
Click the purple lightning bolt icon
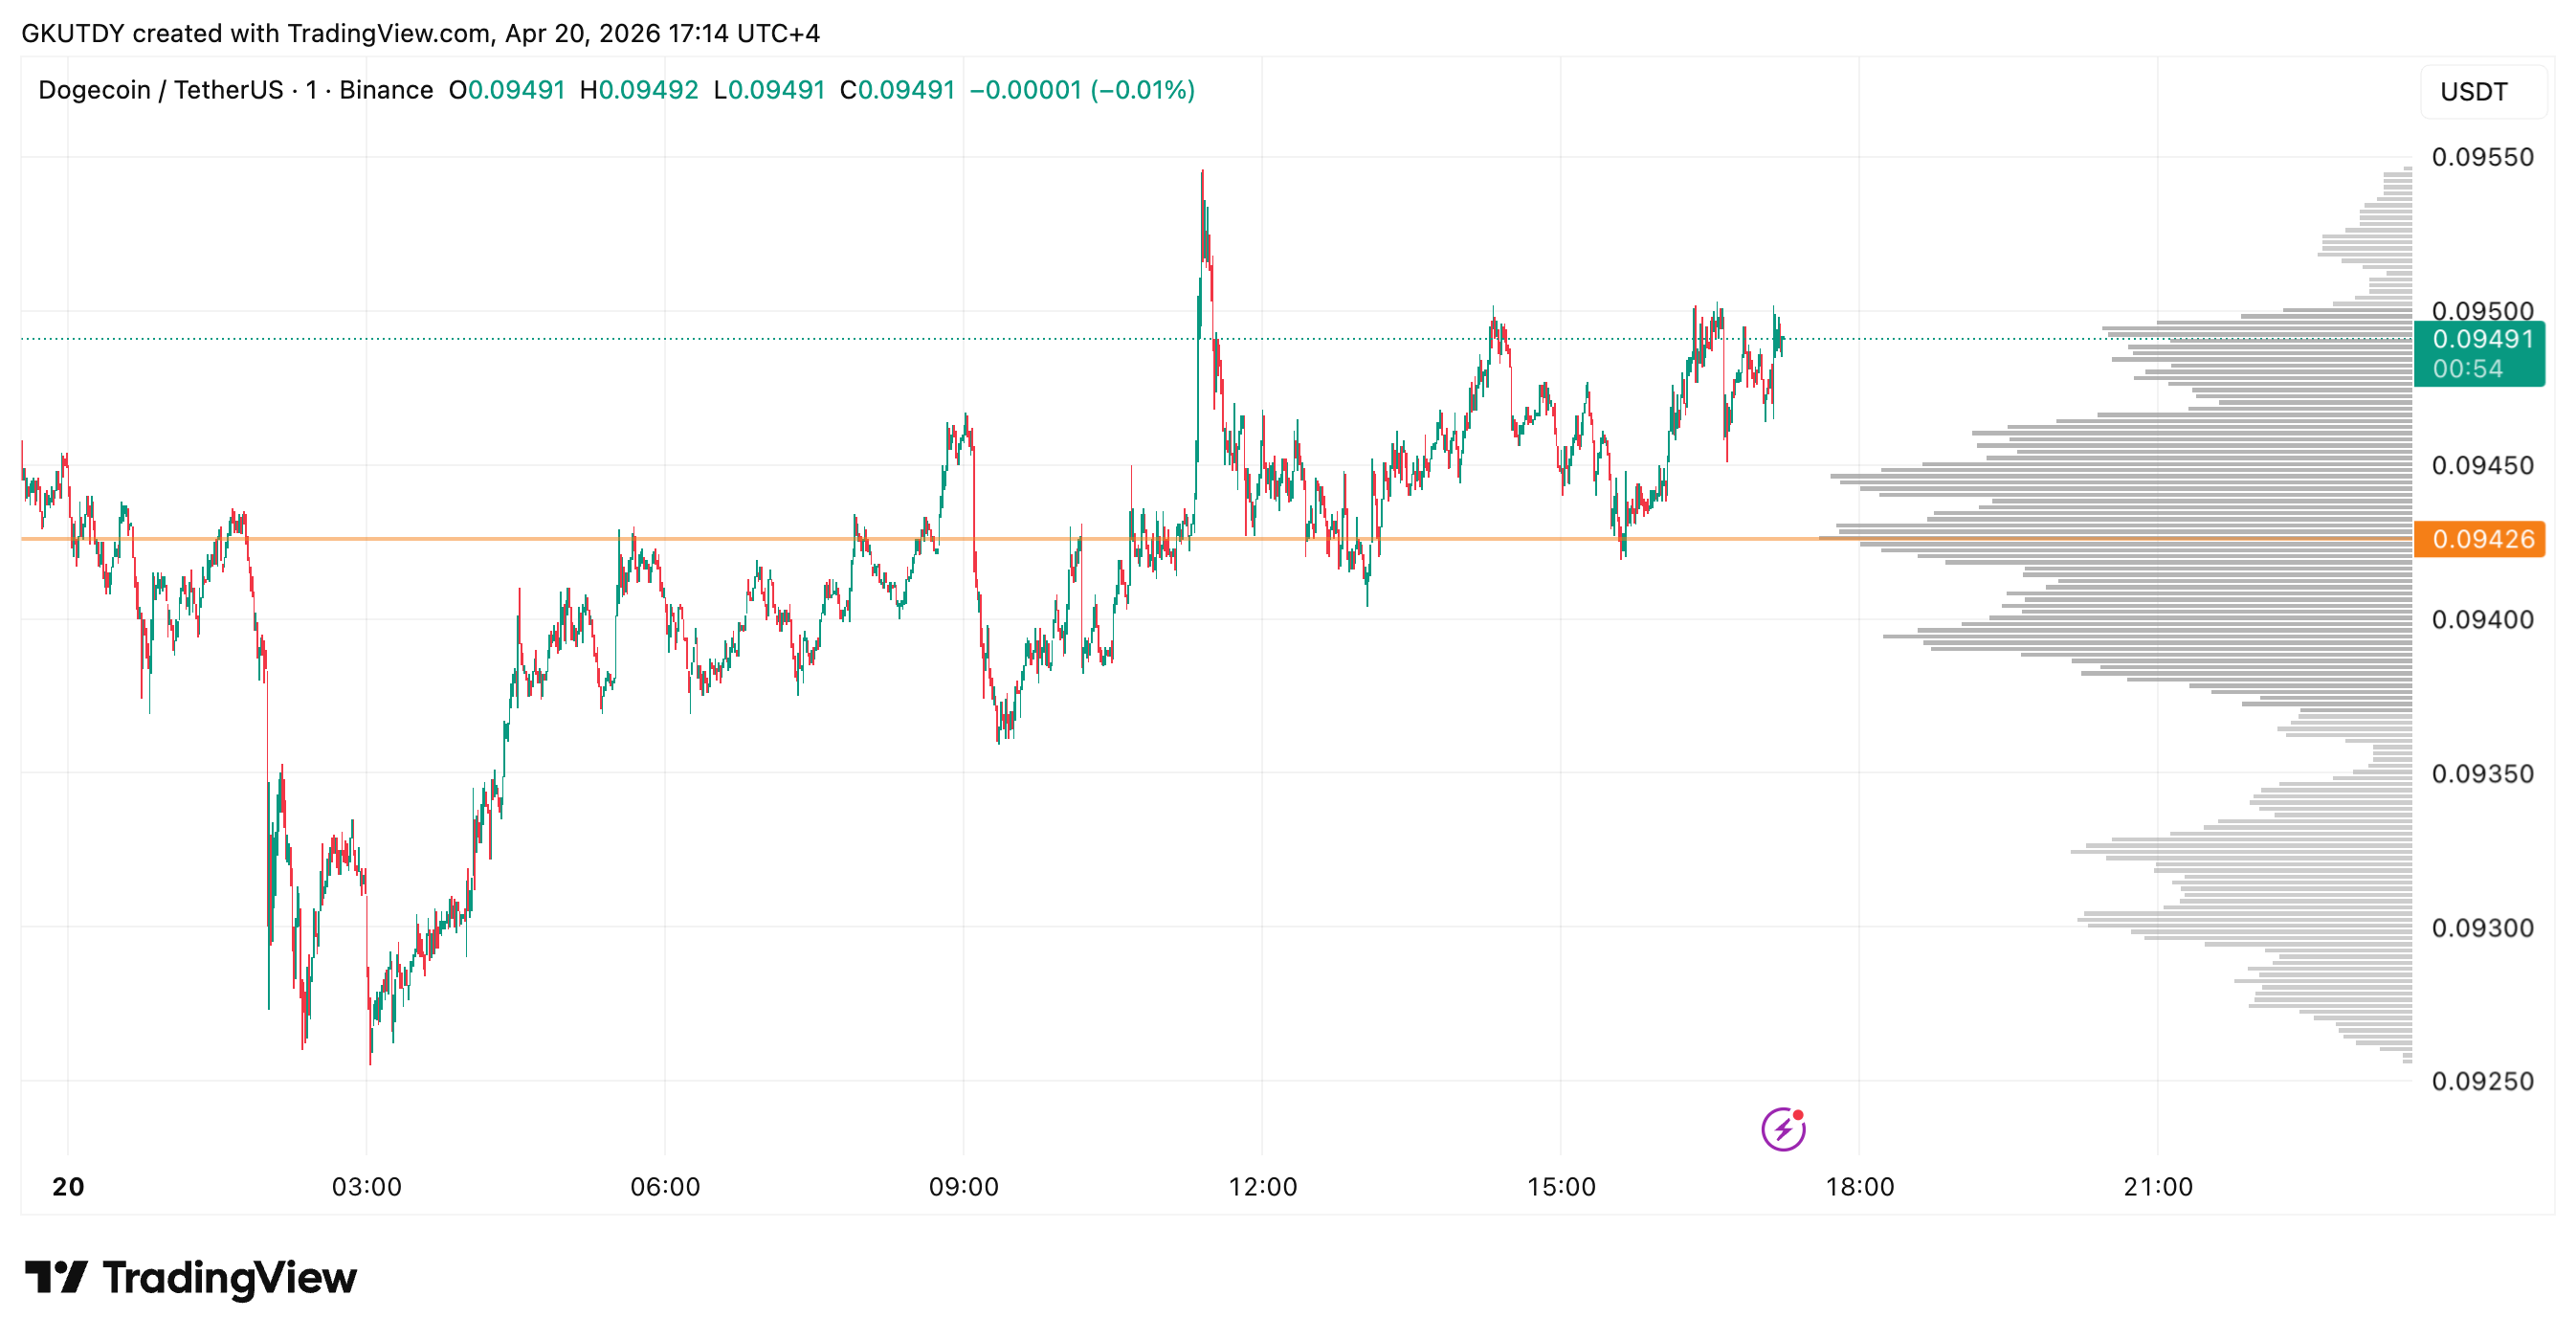1782,1129
